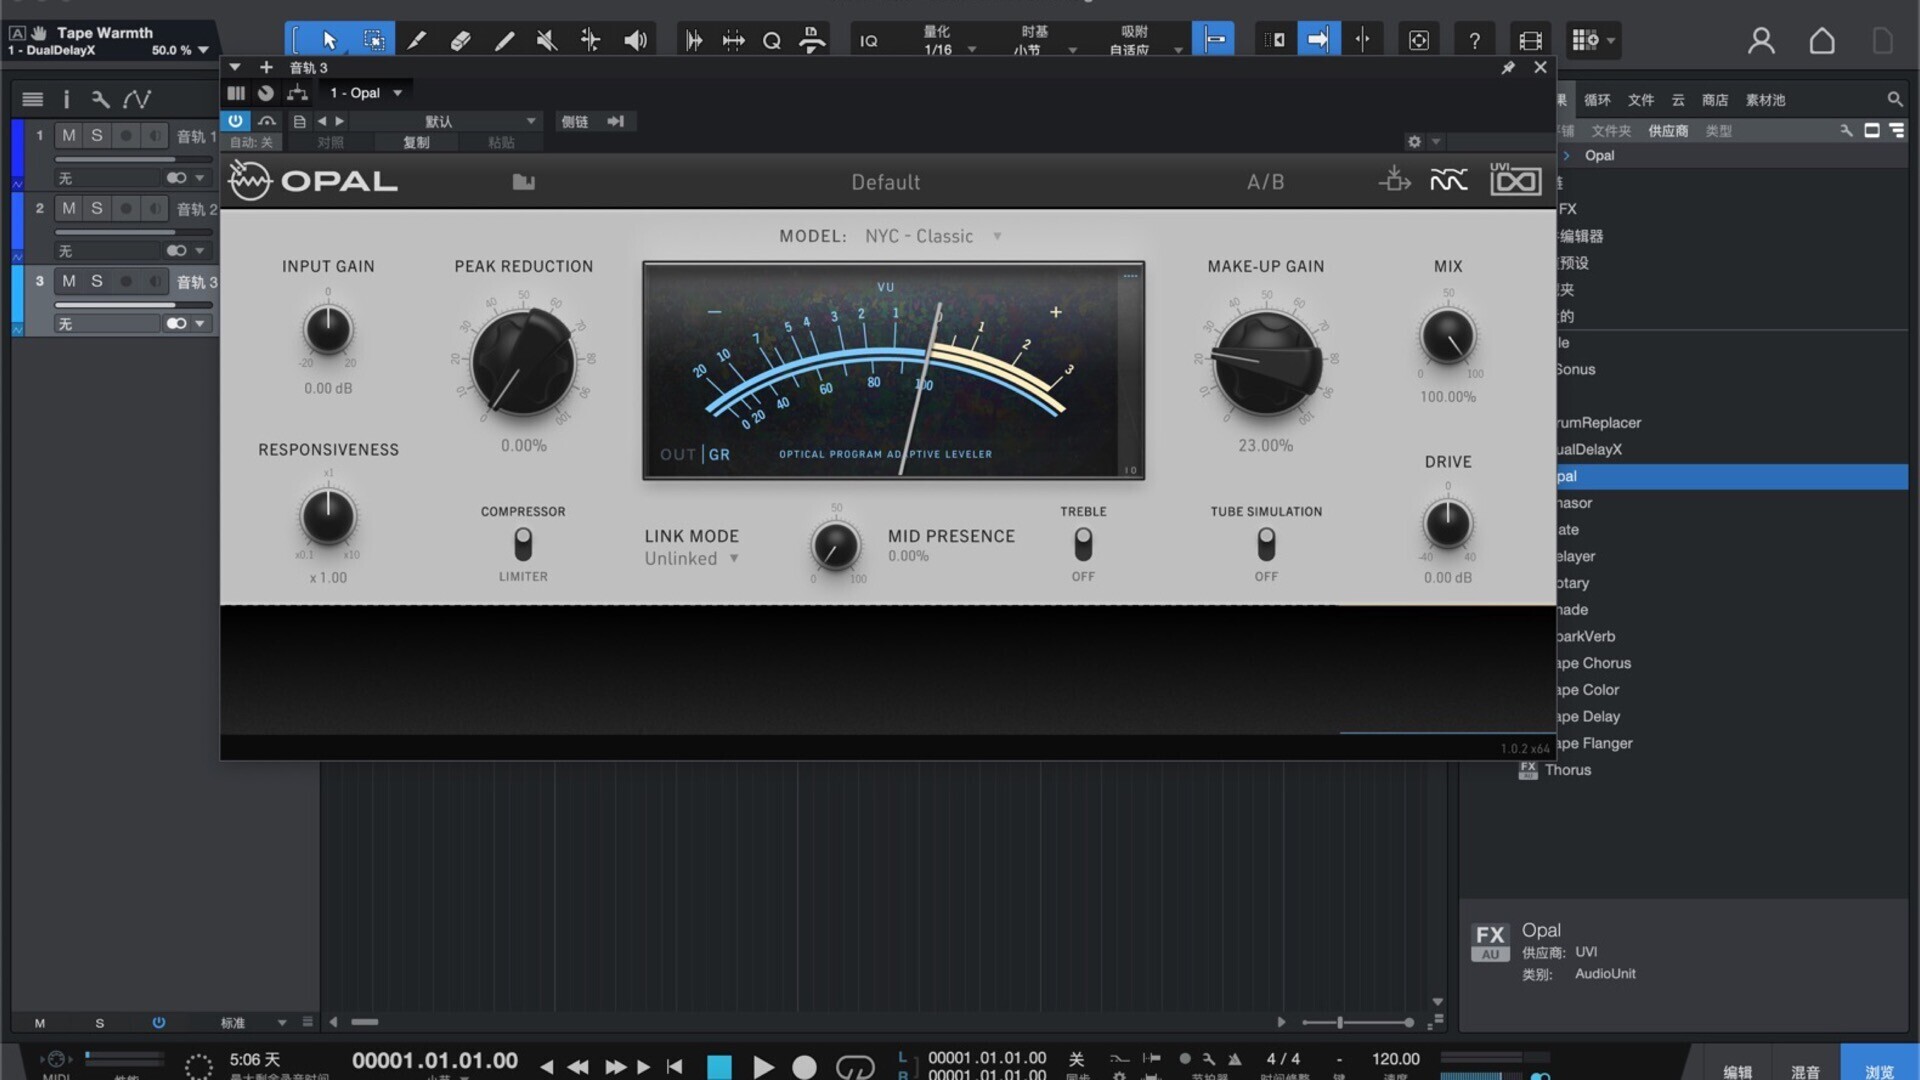
Task: Solo track 音轨 2
Action: point(97,208)
